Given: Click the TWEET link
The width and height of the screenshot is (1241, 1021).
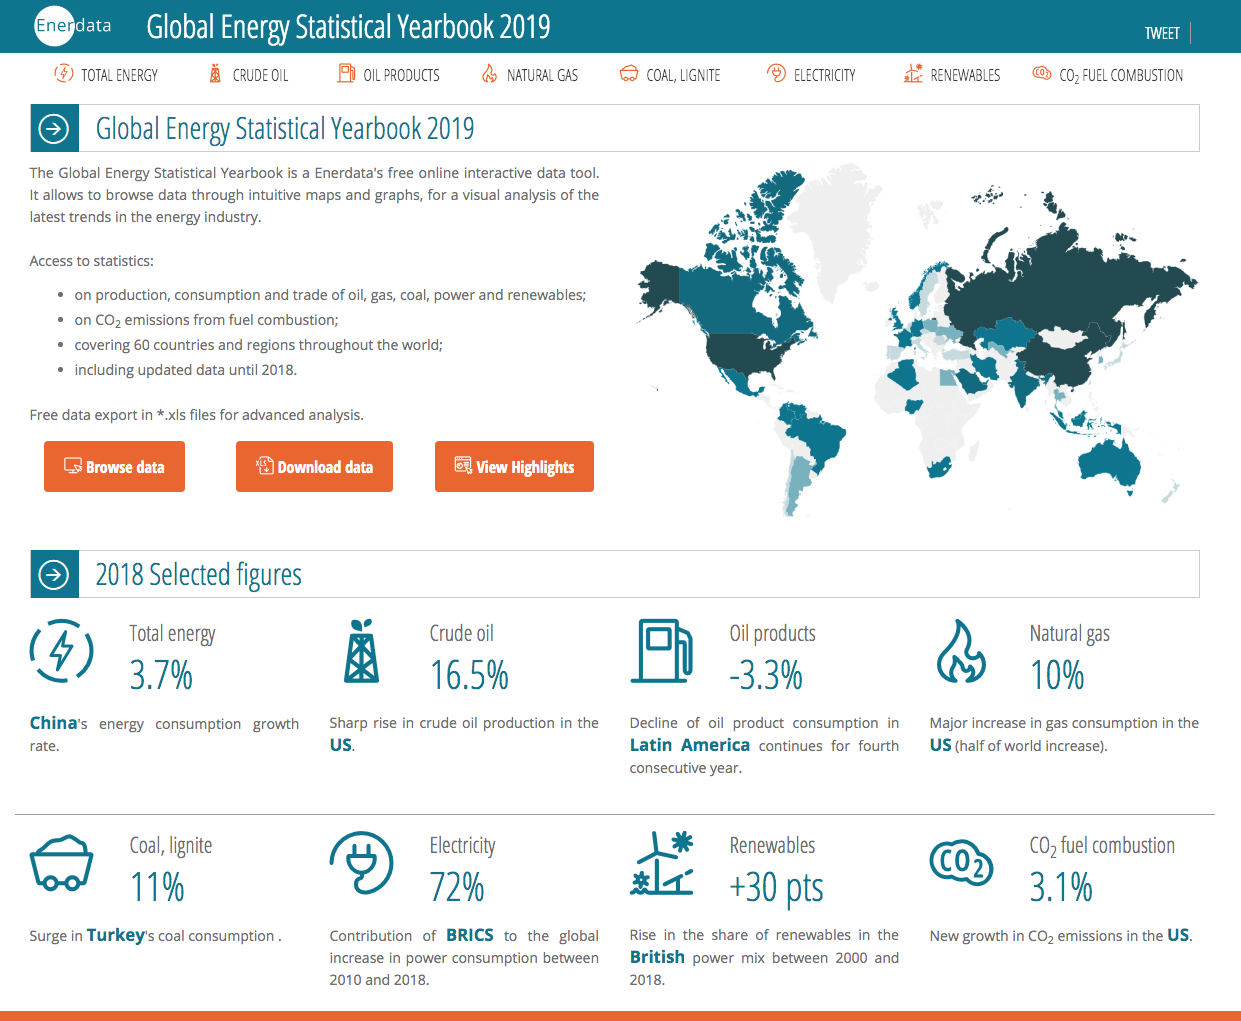Looking at the screenshot, I should coord(1162,33).
